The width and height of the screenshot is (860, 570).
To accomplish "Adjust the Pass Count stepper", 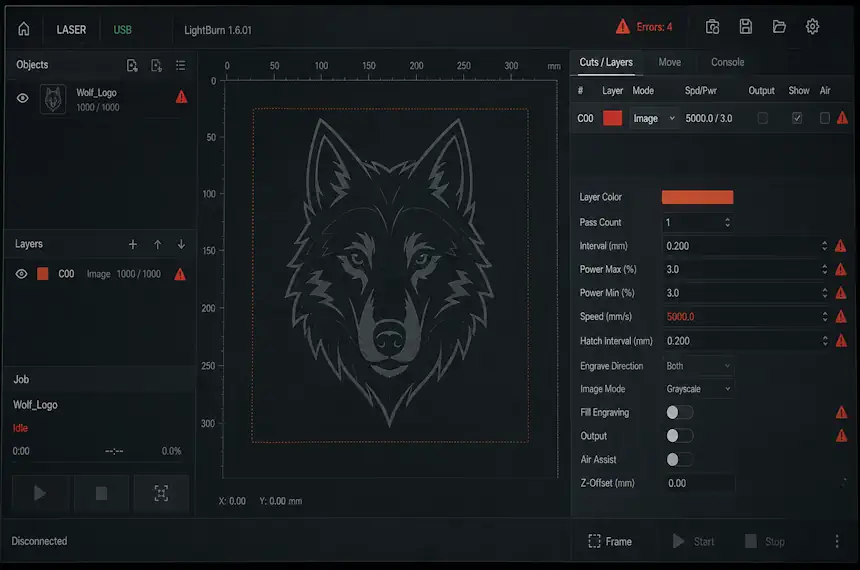I will tap(727, 222).
